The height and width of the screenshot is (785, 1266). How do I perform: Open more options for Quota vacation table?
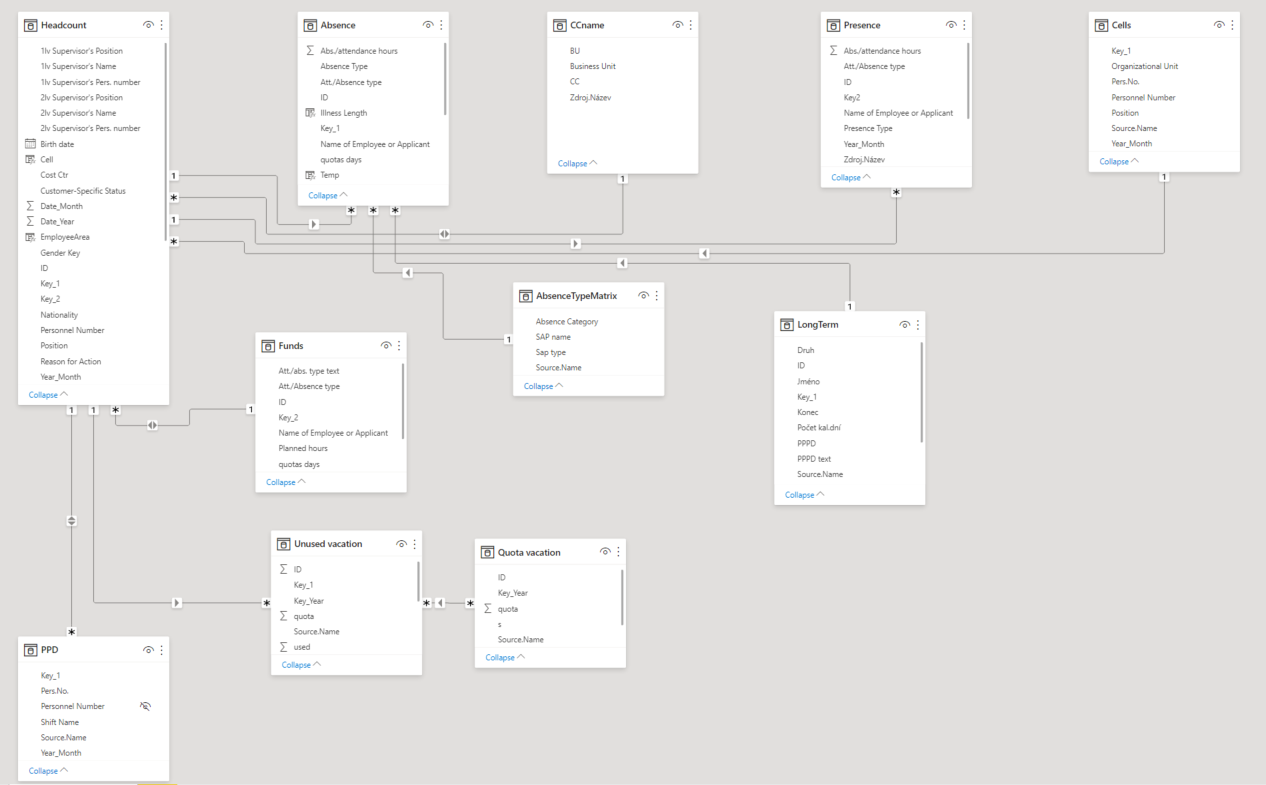[x=619, y=552]
